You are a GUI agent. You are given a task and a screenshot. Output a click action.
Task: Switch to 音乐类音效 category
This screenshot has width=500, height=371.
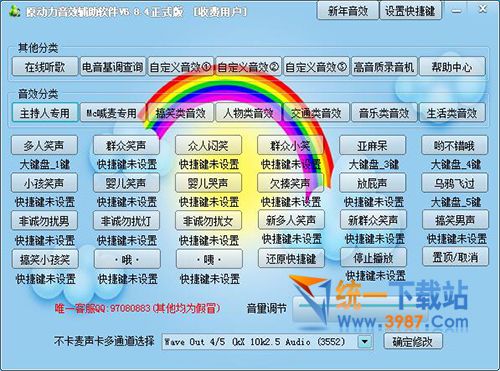[384, 113]
